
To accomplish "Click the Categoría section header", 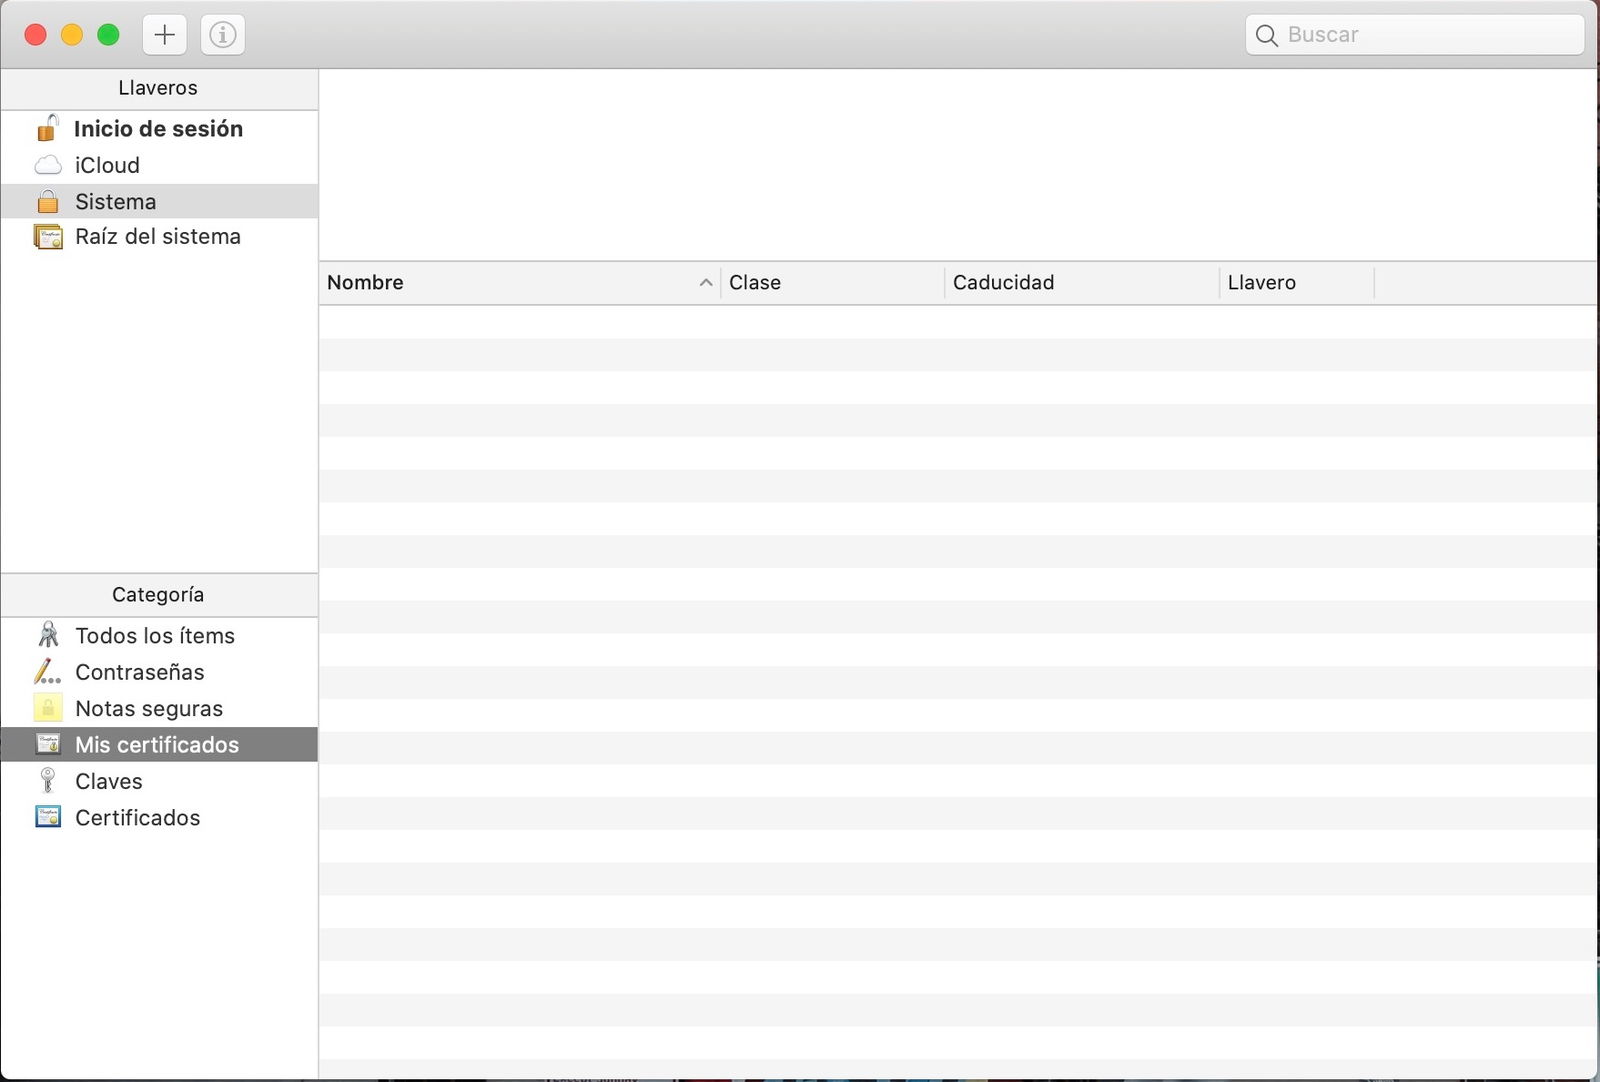I will [x=159, y=595].
